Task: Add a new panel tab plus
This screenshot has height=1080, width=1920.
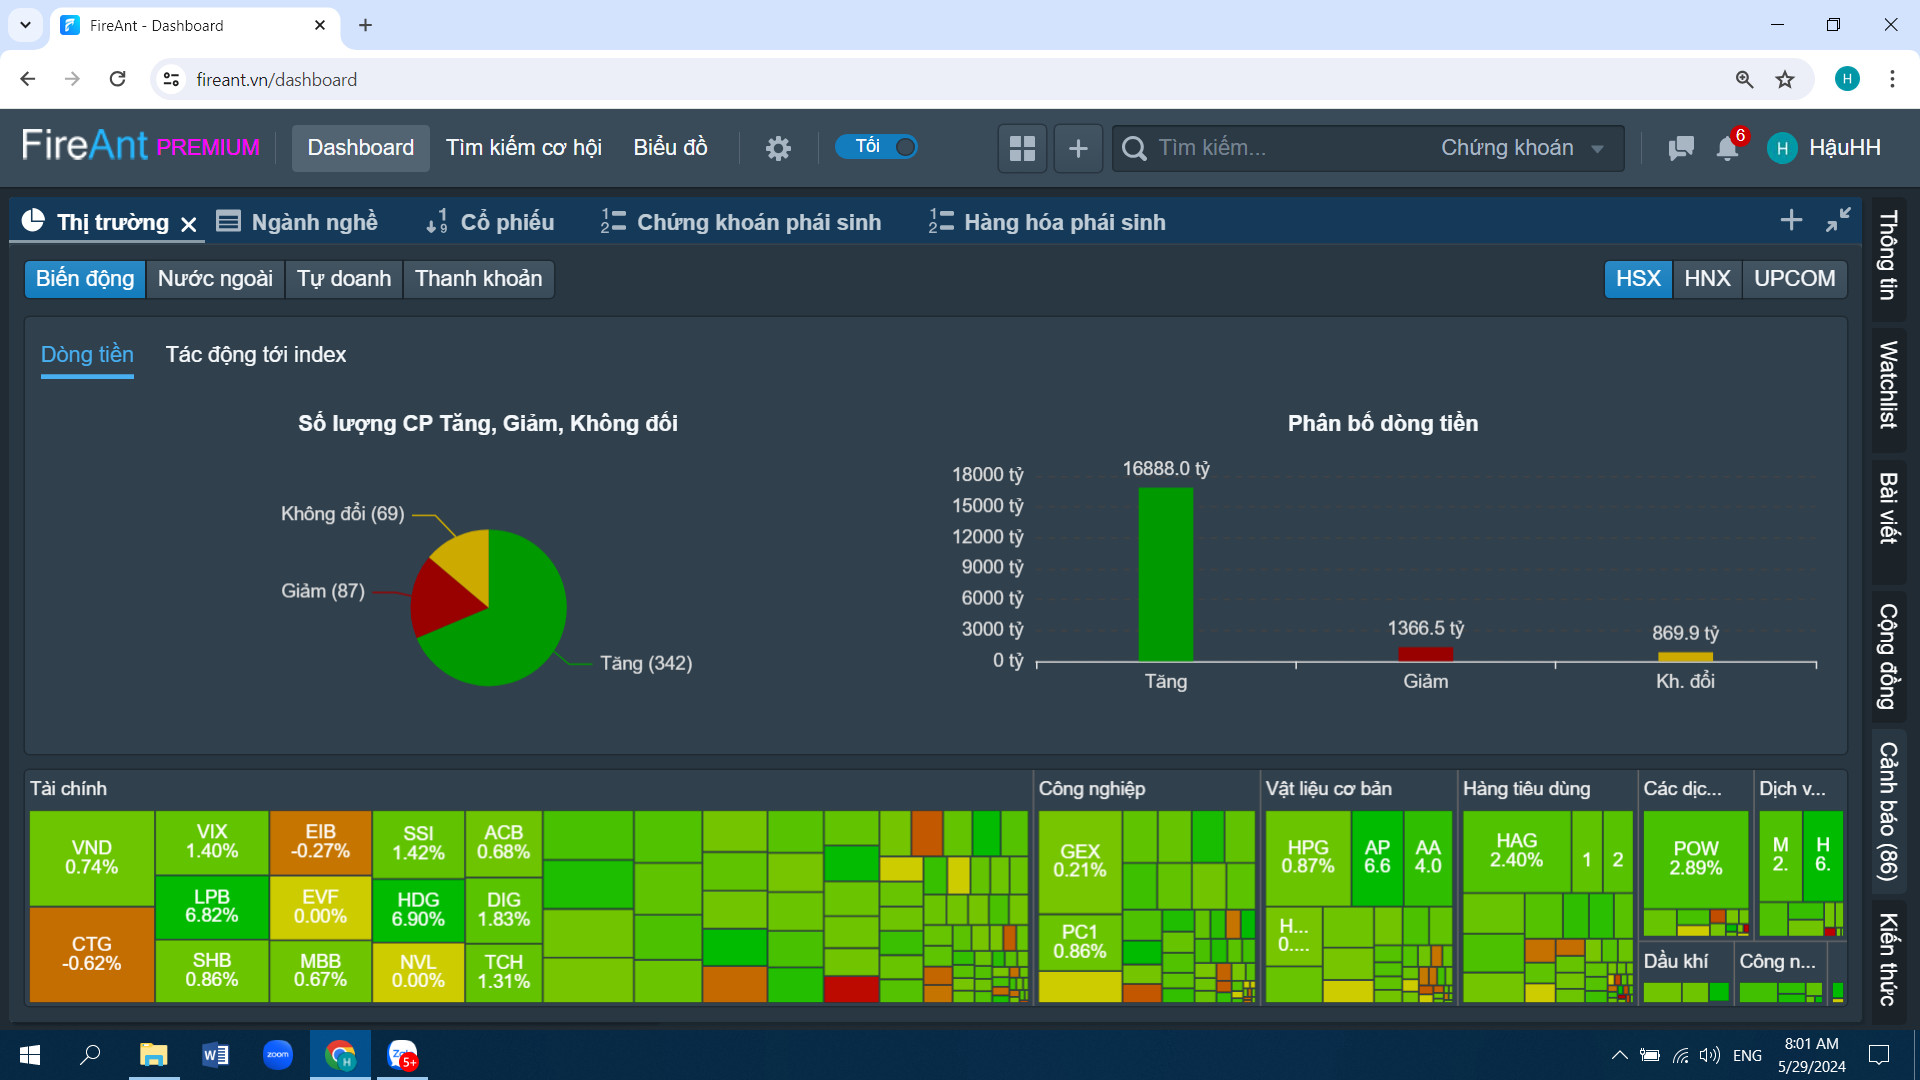Action: 1791,220
